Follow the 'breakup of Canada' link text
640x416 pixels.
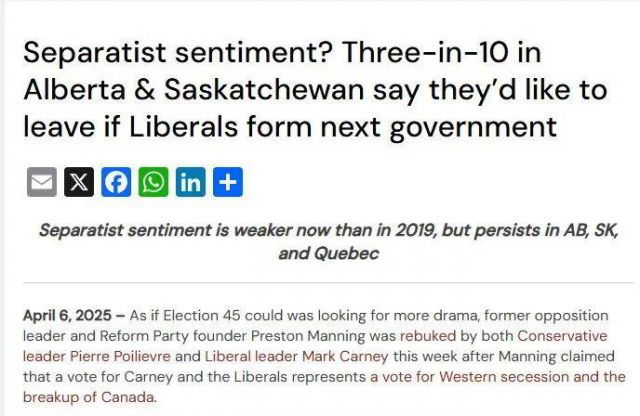pos(90,397)
